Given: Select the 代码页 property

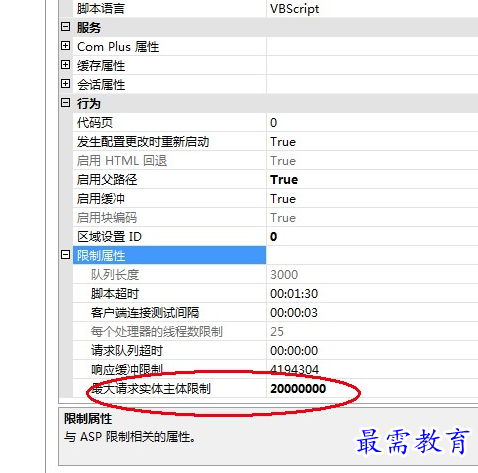Looking at the screenshot, I should [x=169, y=122].
